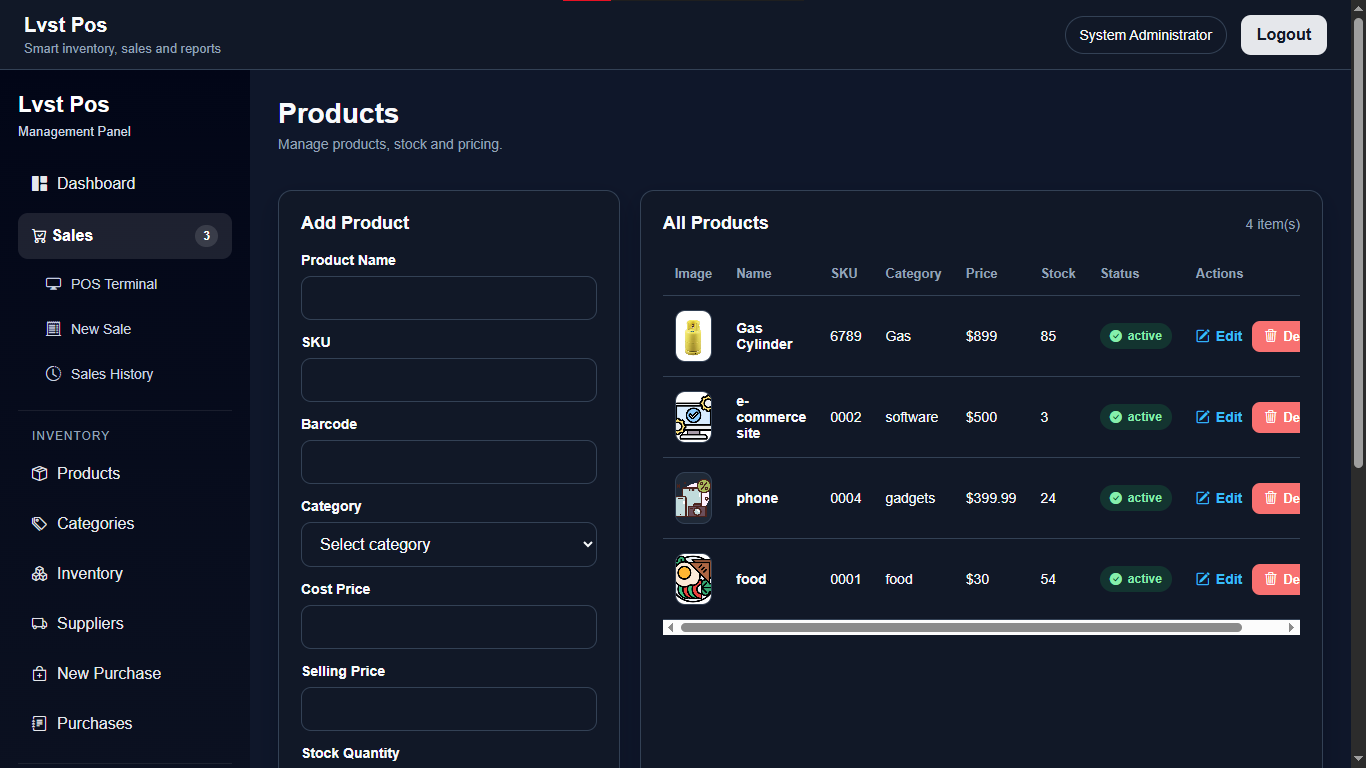Click the active status badge for food
The image size is (1366, 768).
point(1136,579)
